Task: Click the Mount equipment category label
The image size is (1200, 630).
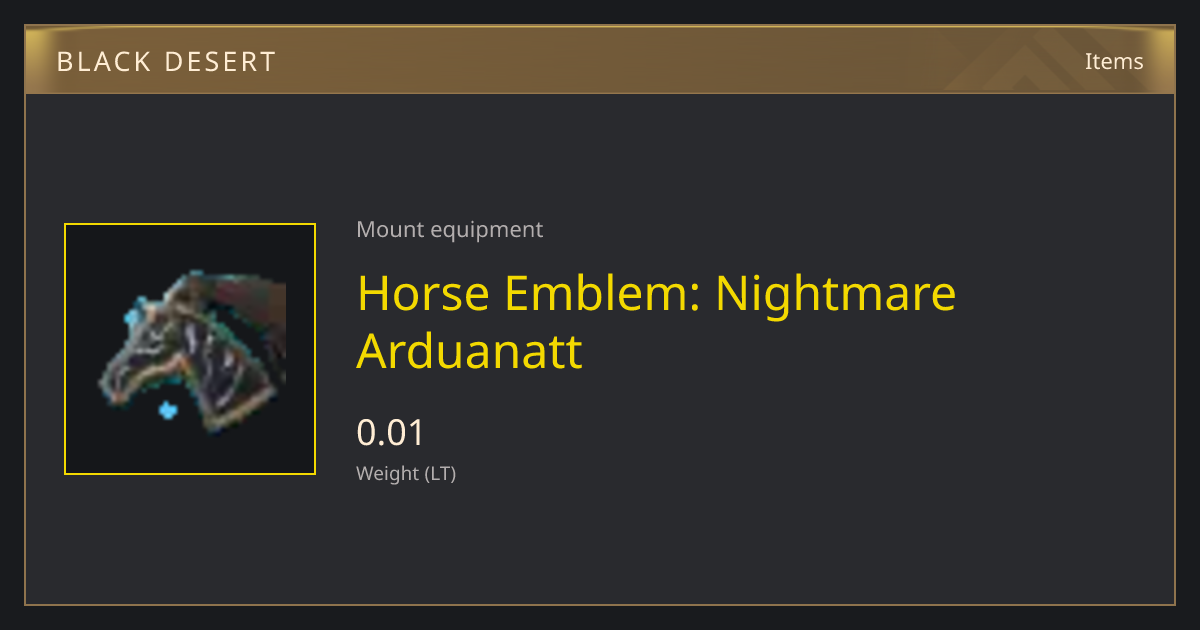Action: 449,229
